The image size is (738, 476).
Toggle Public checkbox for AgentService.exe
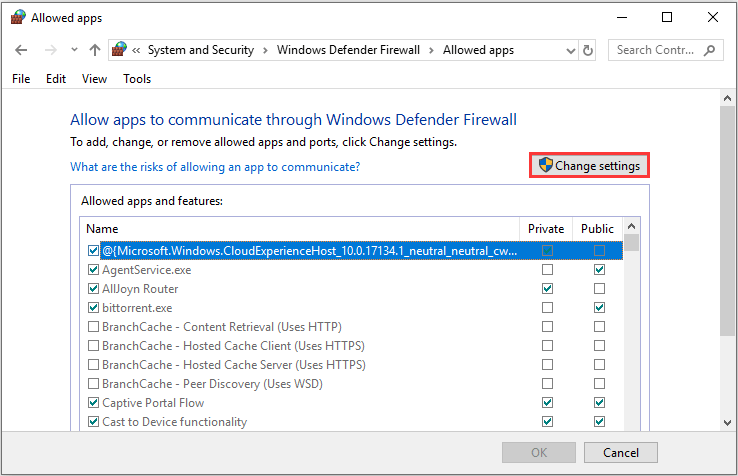click(599, 270)
